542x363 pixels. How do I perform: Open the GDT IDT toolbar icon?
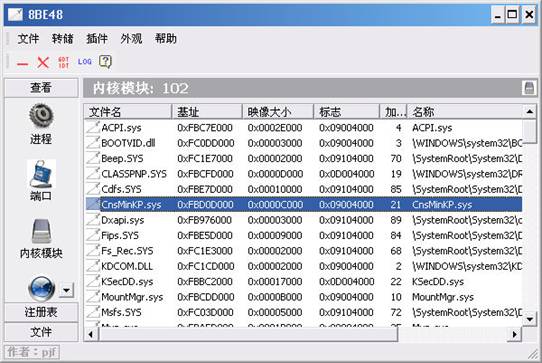[64, 63]
